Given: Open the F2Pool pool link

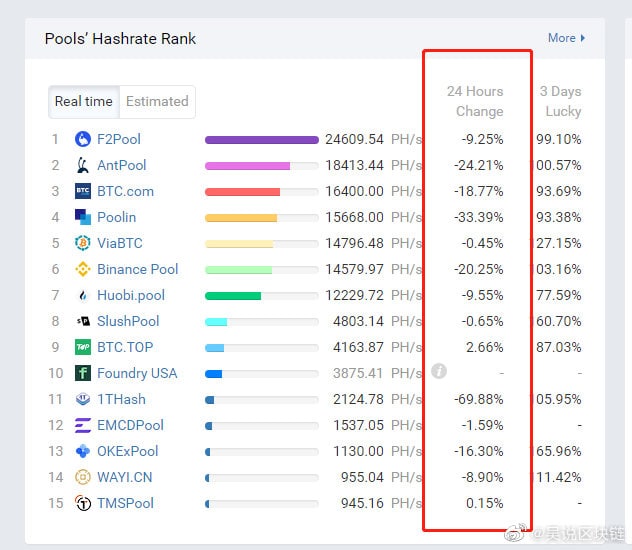Looking at the screenshot, I should click(119, 139).
